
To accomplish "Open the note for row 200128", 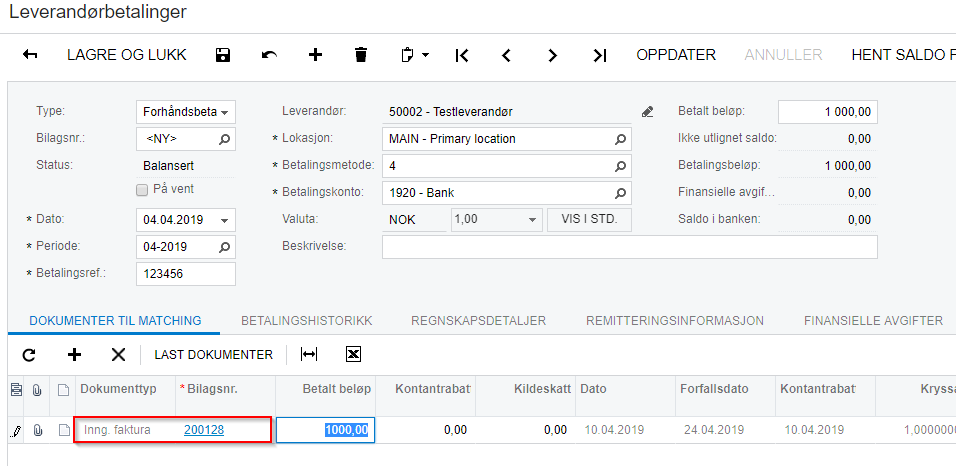I will click(x=63, y=431).
